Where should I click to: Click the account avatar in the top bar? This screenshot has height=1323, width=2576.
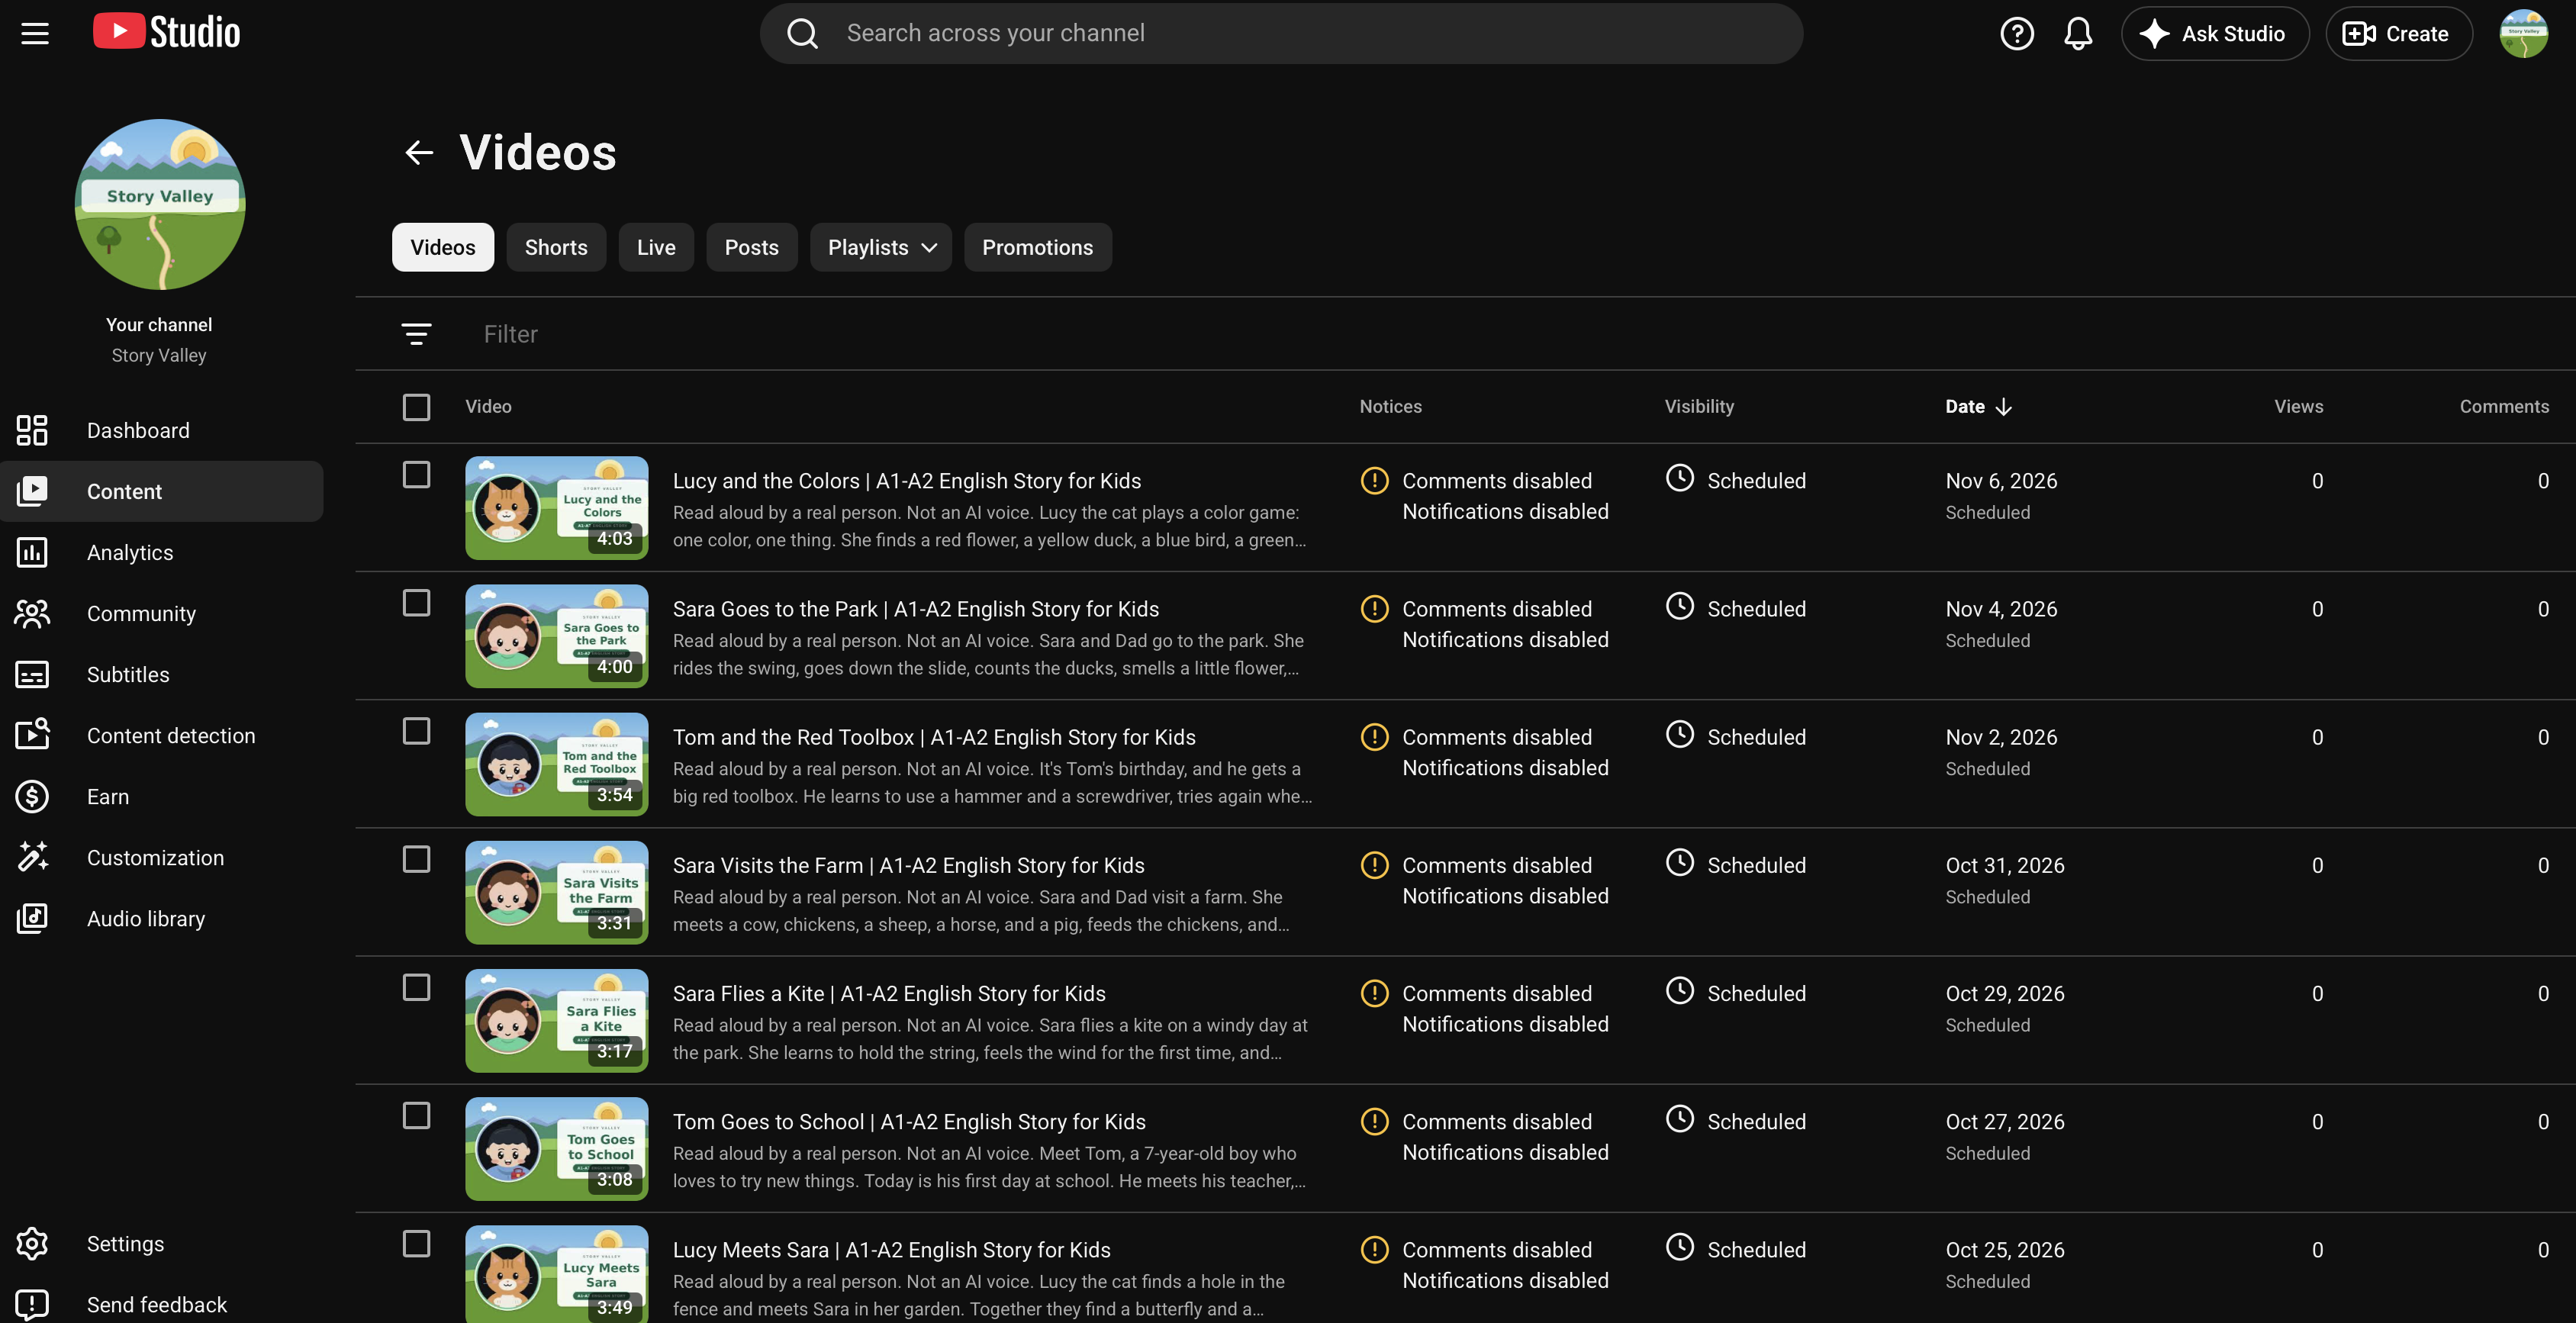click(2523, 33)
